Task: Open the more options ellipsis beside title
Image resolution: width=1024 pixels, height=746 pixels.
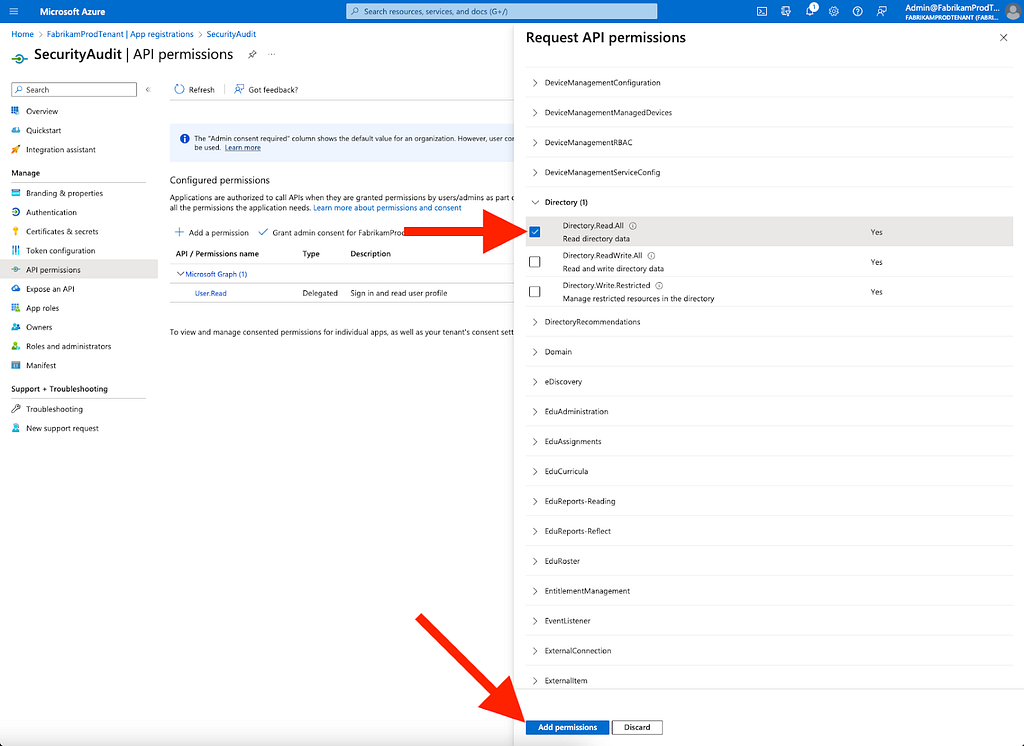Action: pos(272,55)
